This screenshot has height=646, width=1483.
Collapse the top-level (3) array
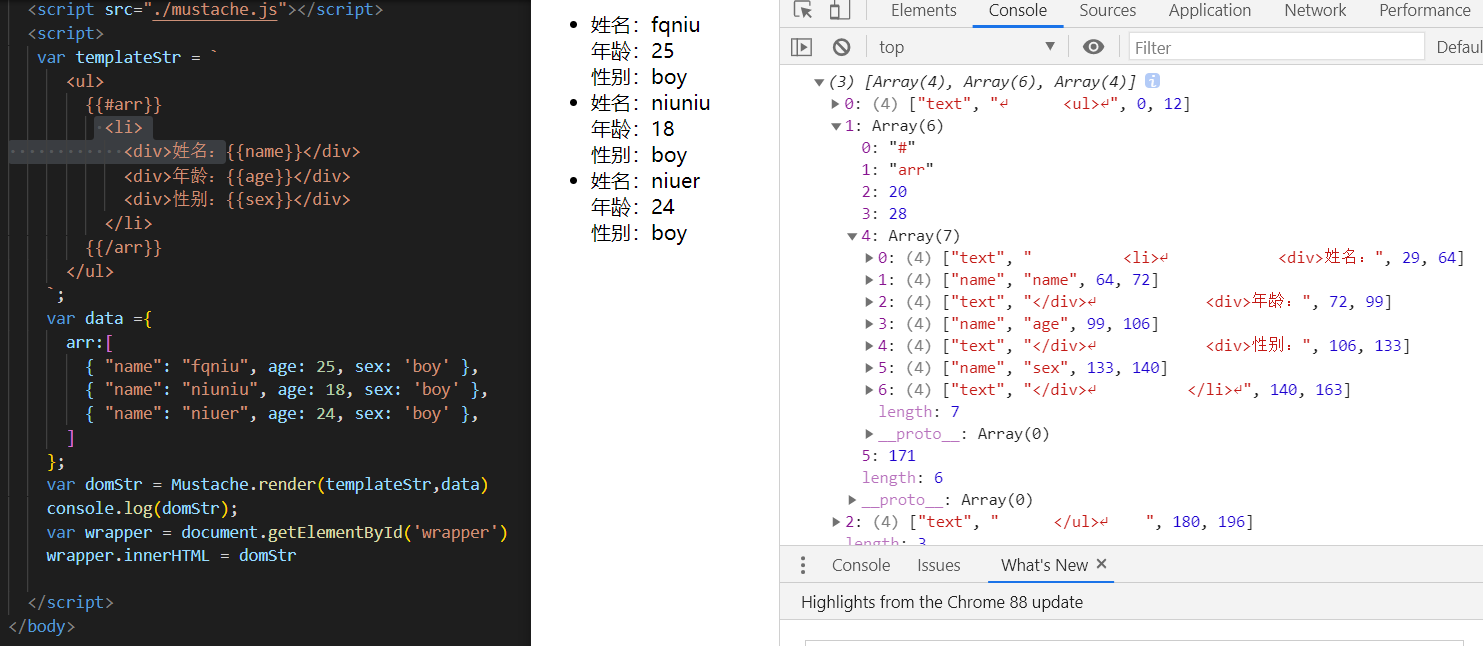coord(819,82)
